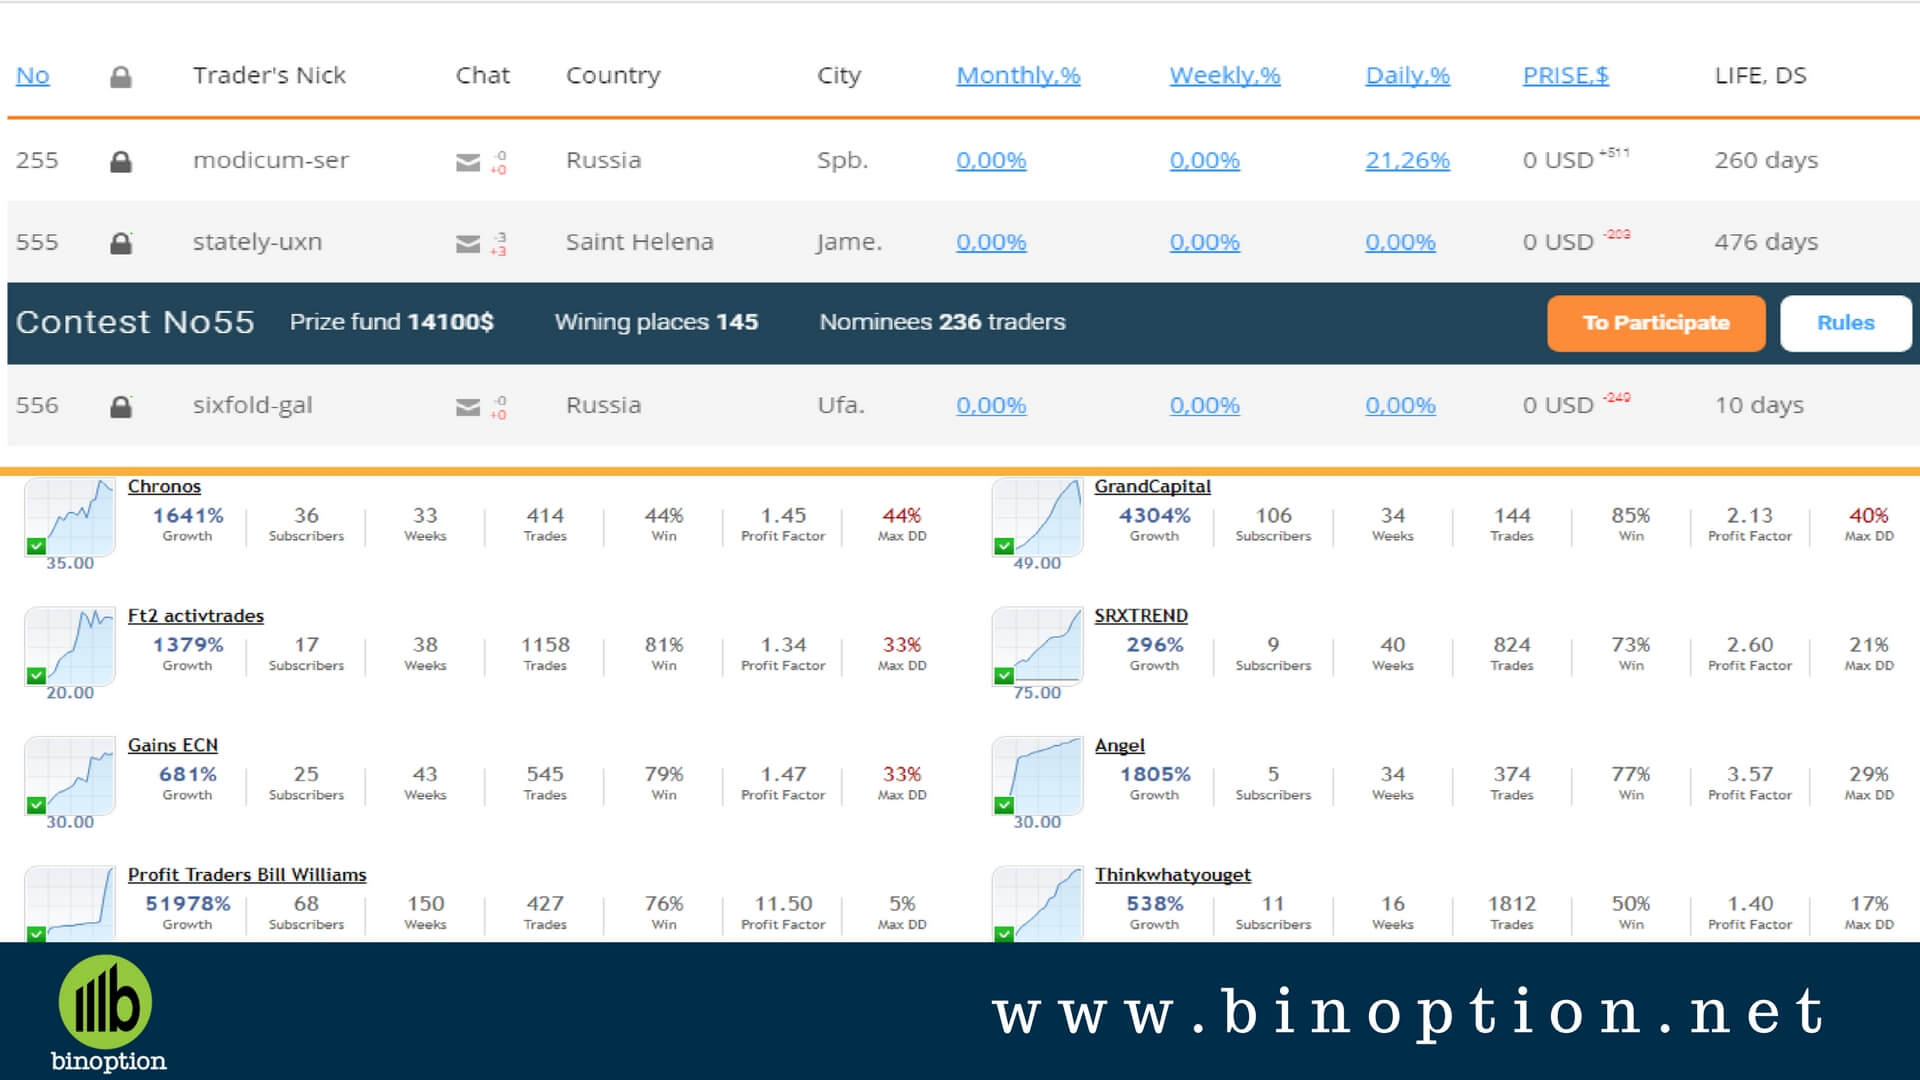Click Angel growth value 1805%
The height and width of the screenshot is (1080, 1920).
click(1155, 775)
